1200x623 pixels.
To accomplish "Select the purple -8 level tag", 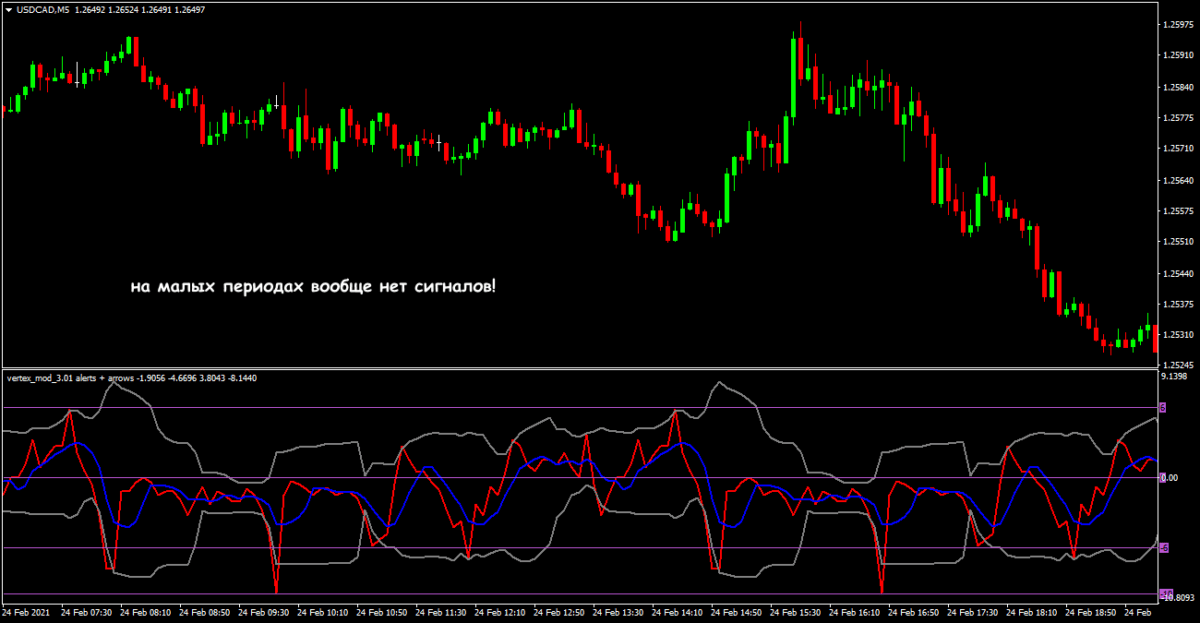I will [x=1164, y=548].
